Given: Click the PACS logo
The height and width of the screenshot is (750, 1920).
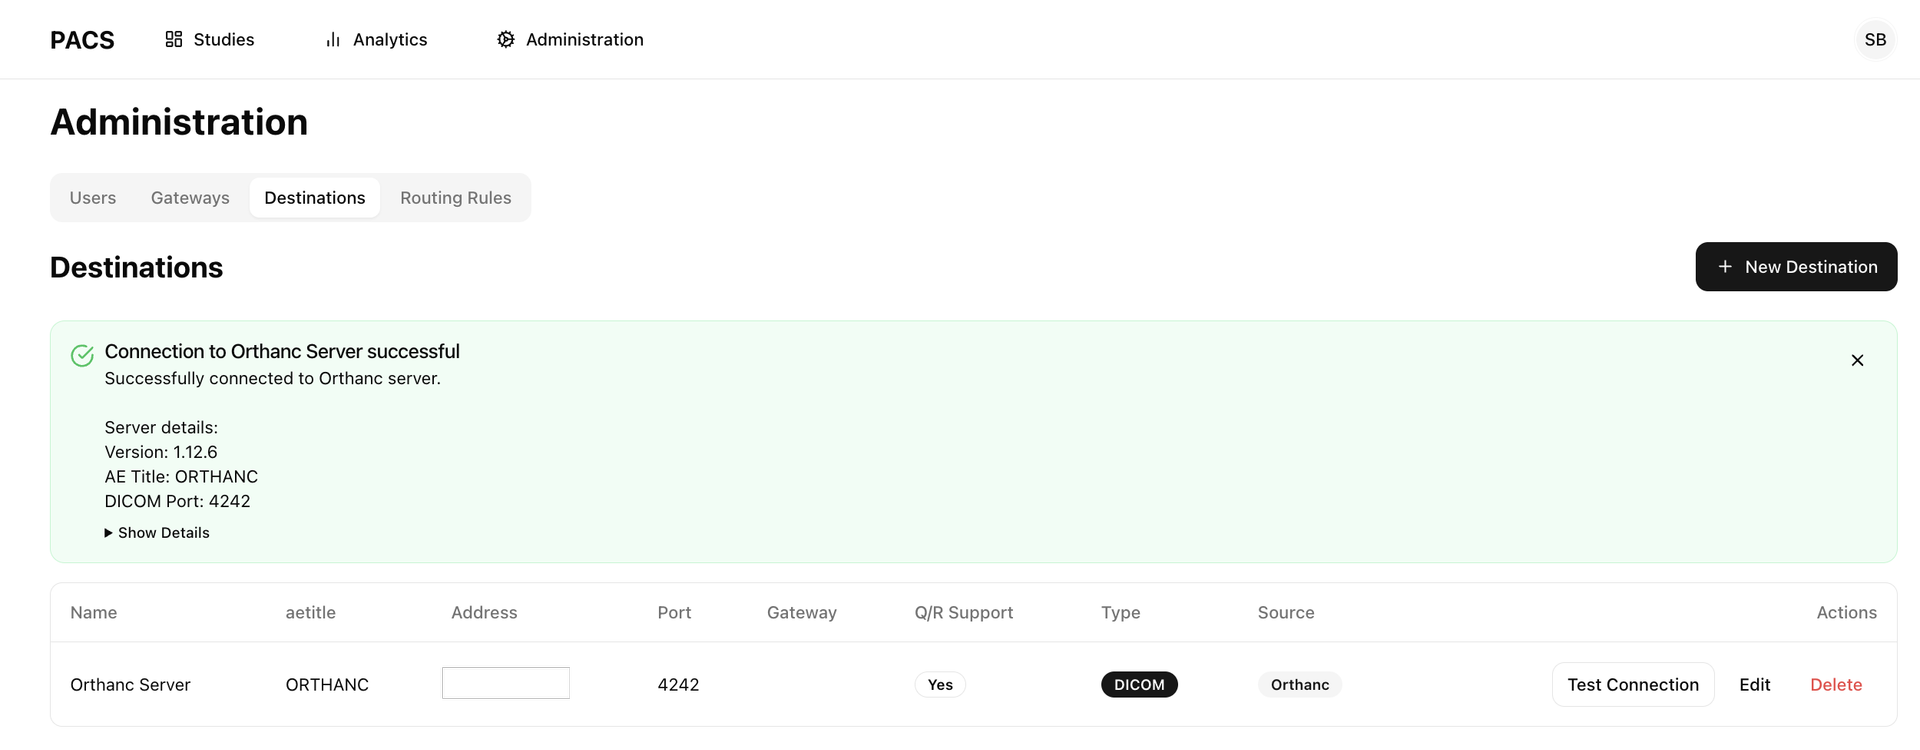Looking at the screenshot, I should [82, 40].
